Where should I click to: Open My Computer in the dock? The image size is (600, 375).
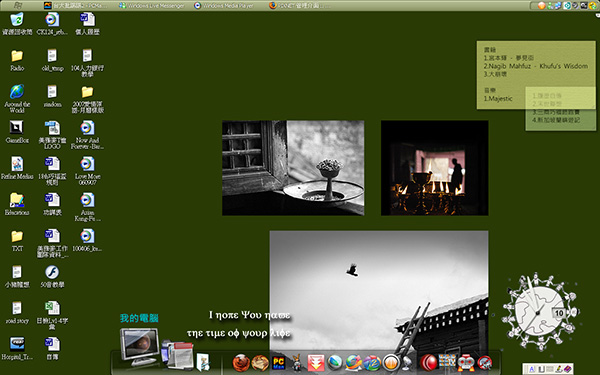point(139,346)
